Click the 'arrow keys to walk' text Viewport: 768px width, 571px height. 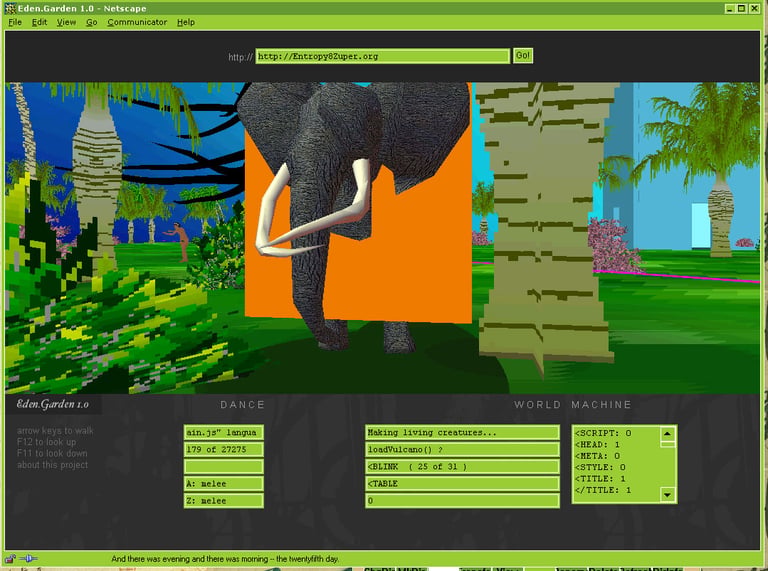[x=55, y=430]
